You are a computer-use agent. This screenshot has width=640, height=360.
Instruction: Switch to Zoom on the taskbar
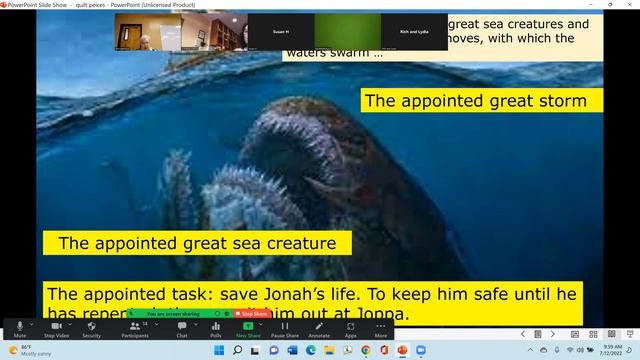click(x=421, y=350)
